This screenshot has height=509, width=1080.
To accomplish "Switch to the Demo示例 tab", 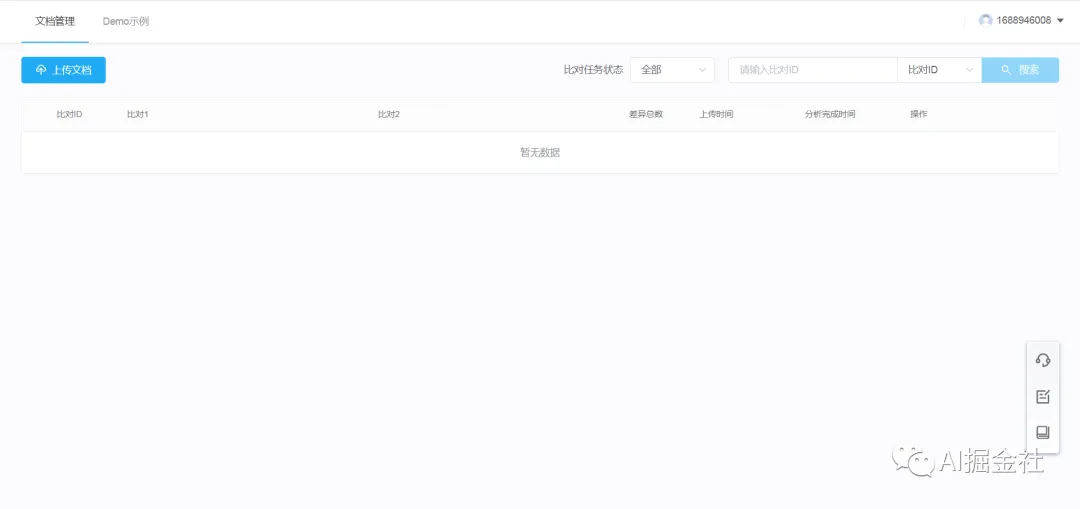I will (126, 21).
